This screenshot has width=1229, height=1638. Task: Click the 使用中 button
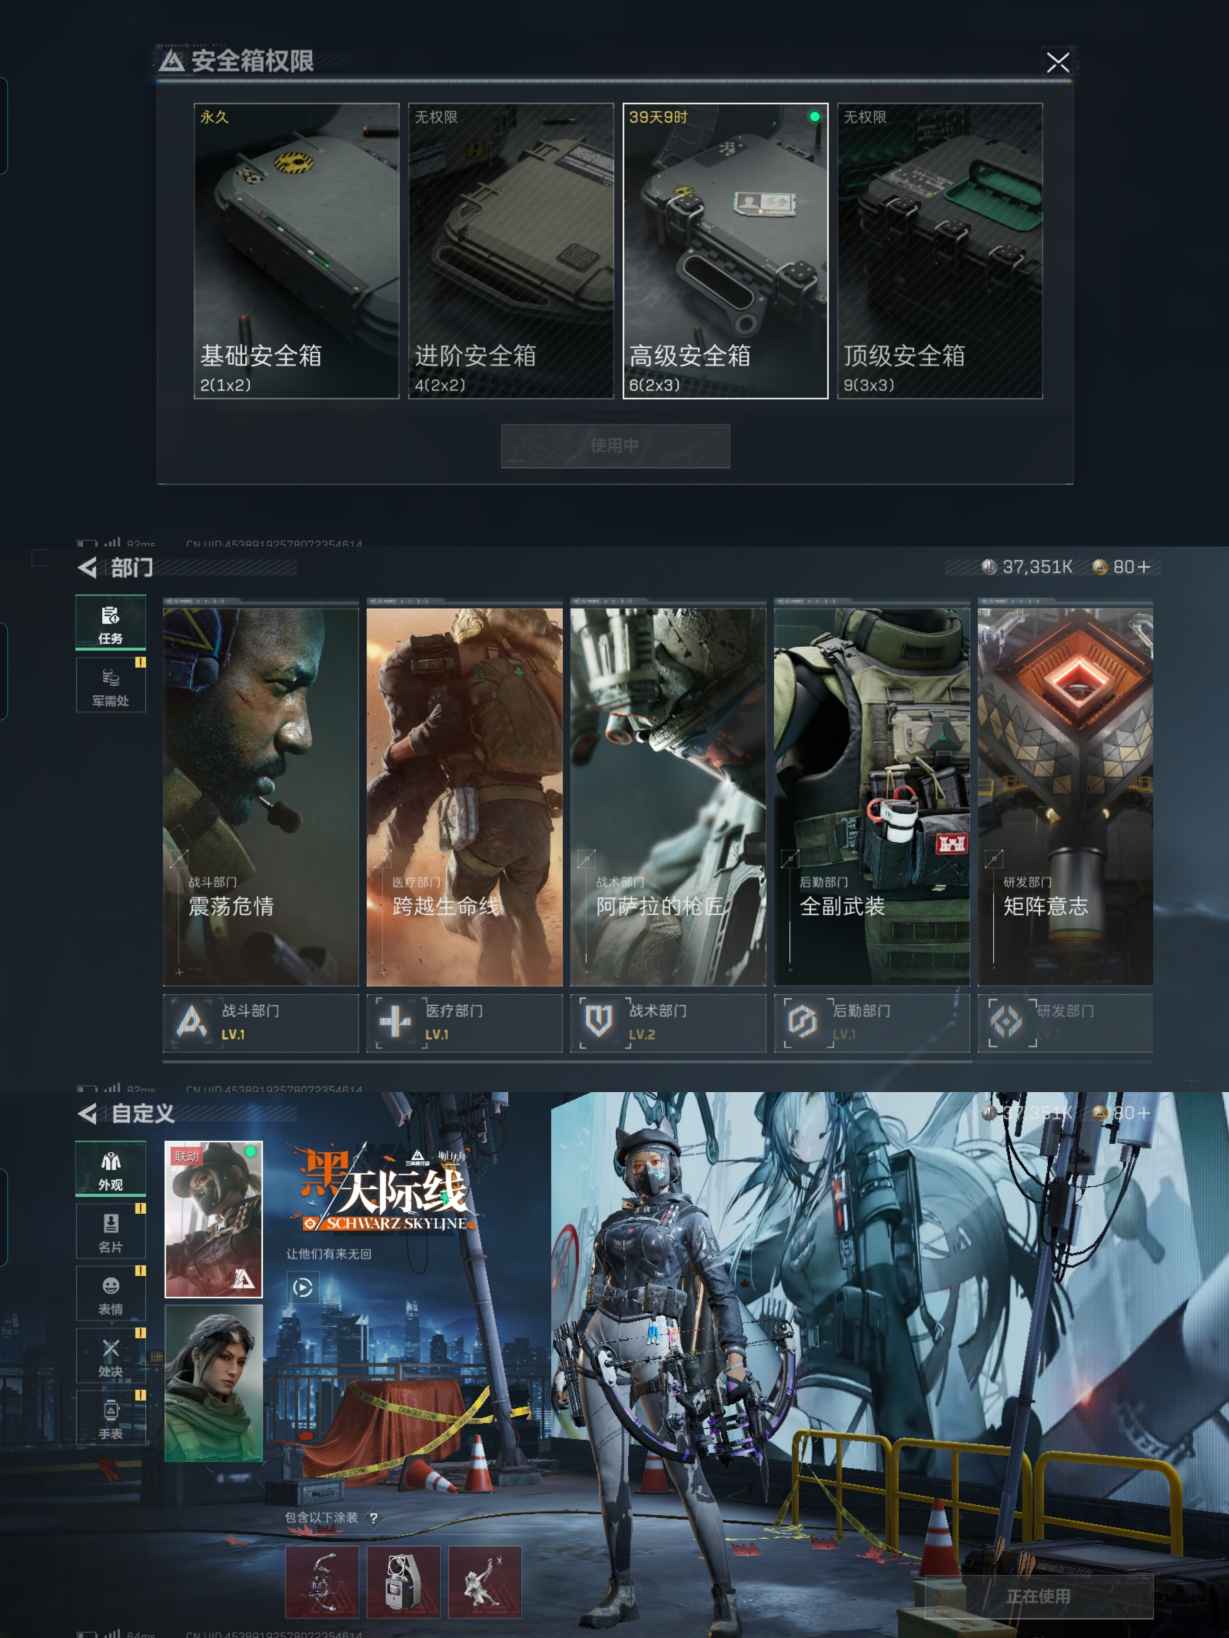(x=615, y=446)
